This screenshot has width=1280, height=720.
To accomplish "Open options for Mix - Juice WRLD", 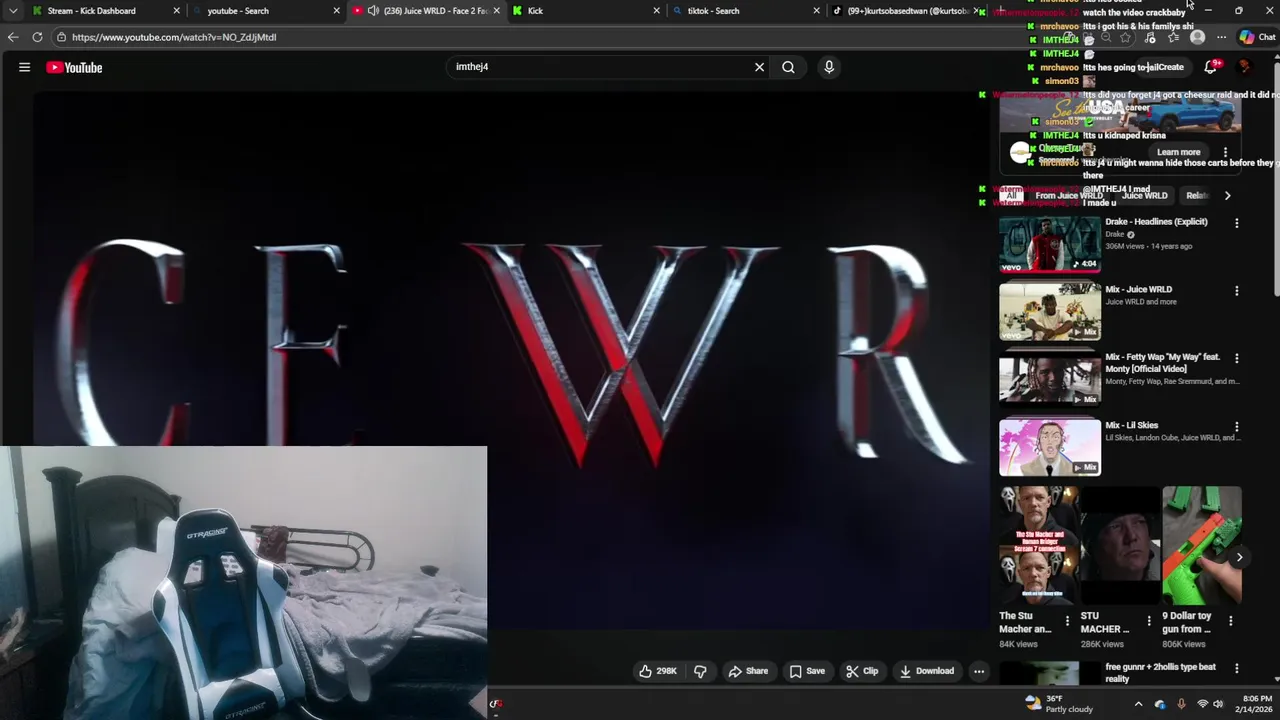I will [x=1236, y=291].
